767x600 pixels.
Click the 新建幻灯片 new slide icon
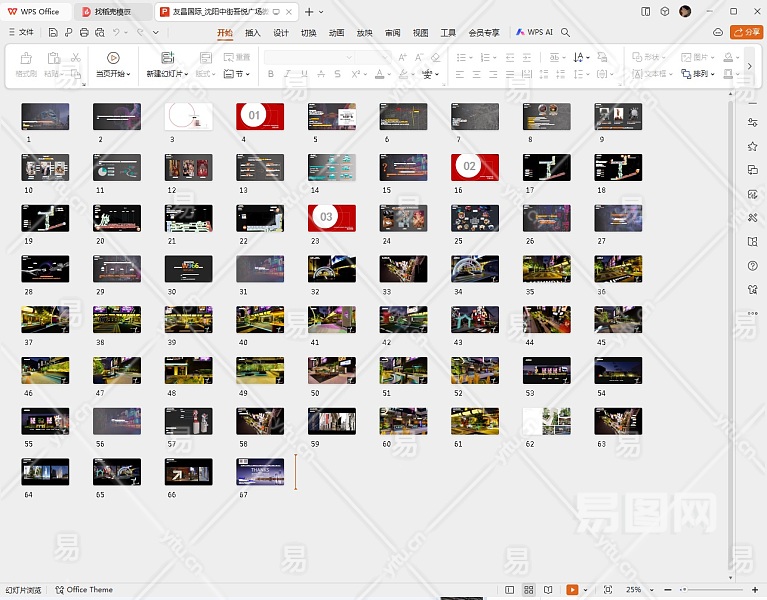pos(167,58)
